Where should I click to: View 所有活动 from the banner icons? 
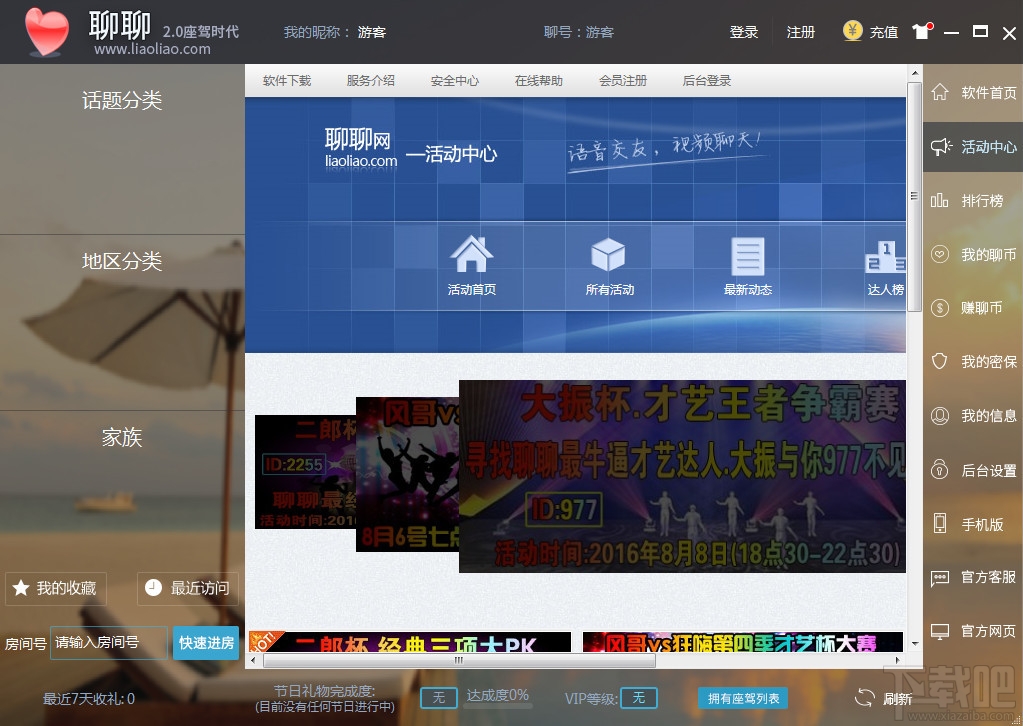(608, 265)
